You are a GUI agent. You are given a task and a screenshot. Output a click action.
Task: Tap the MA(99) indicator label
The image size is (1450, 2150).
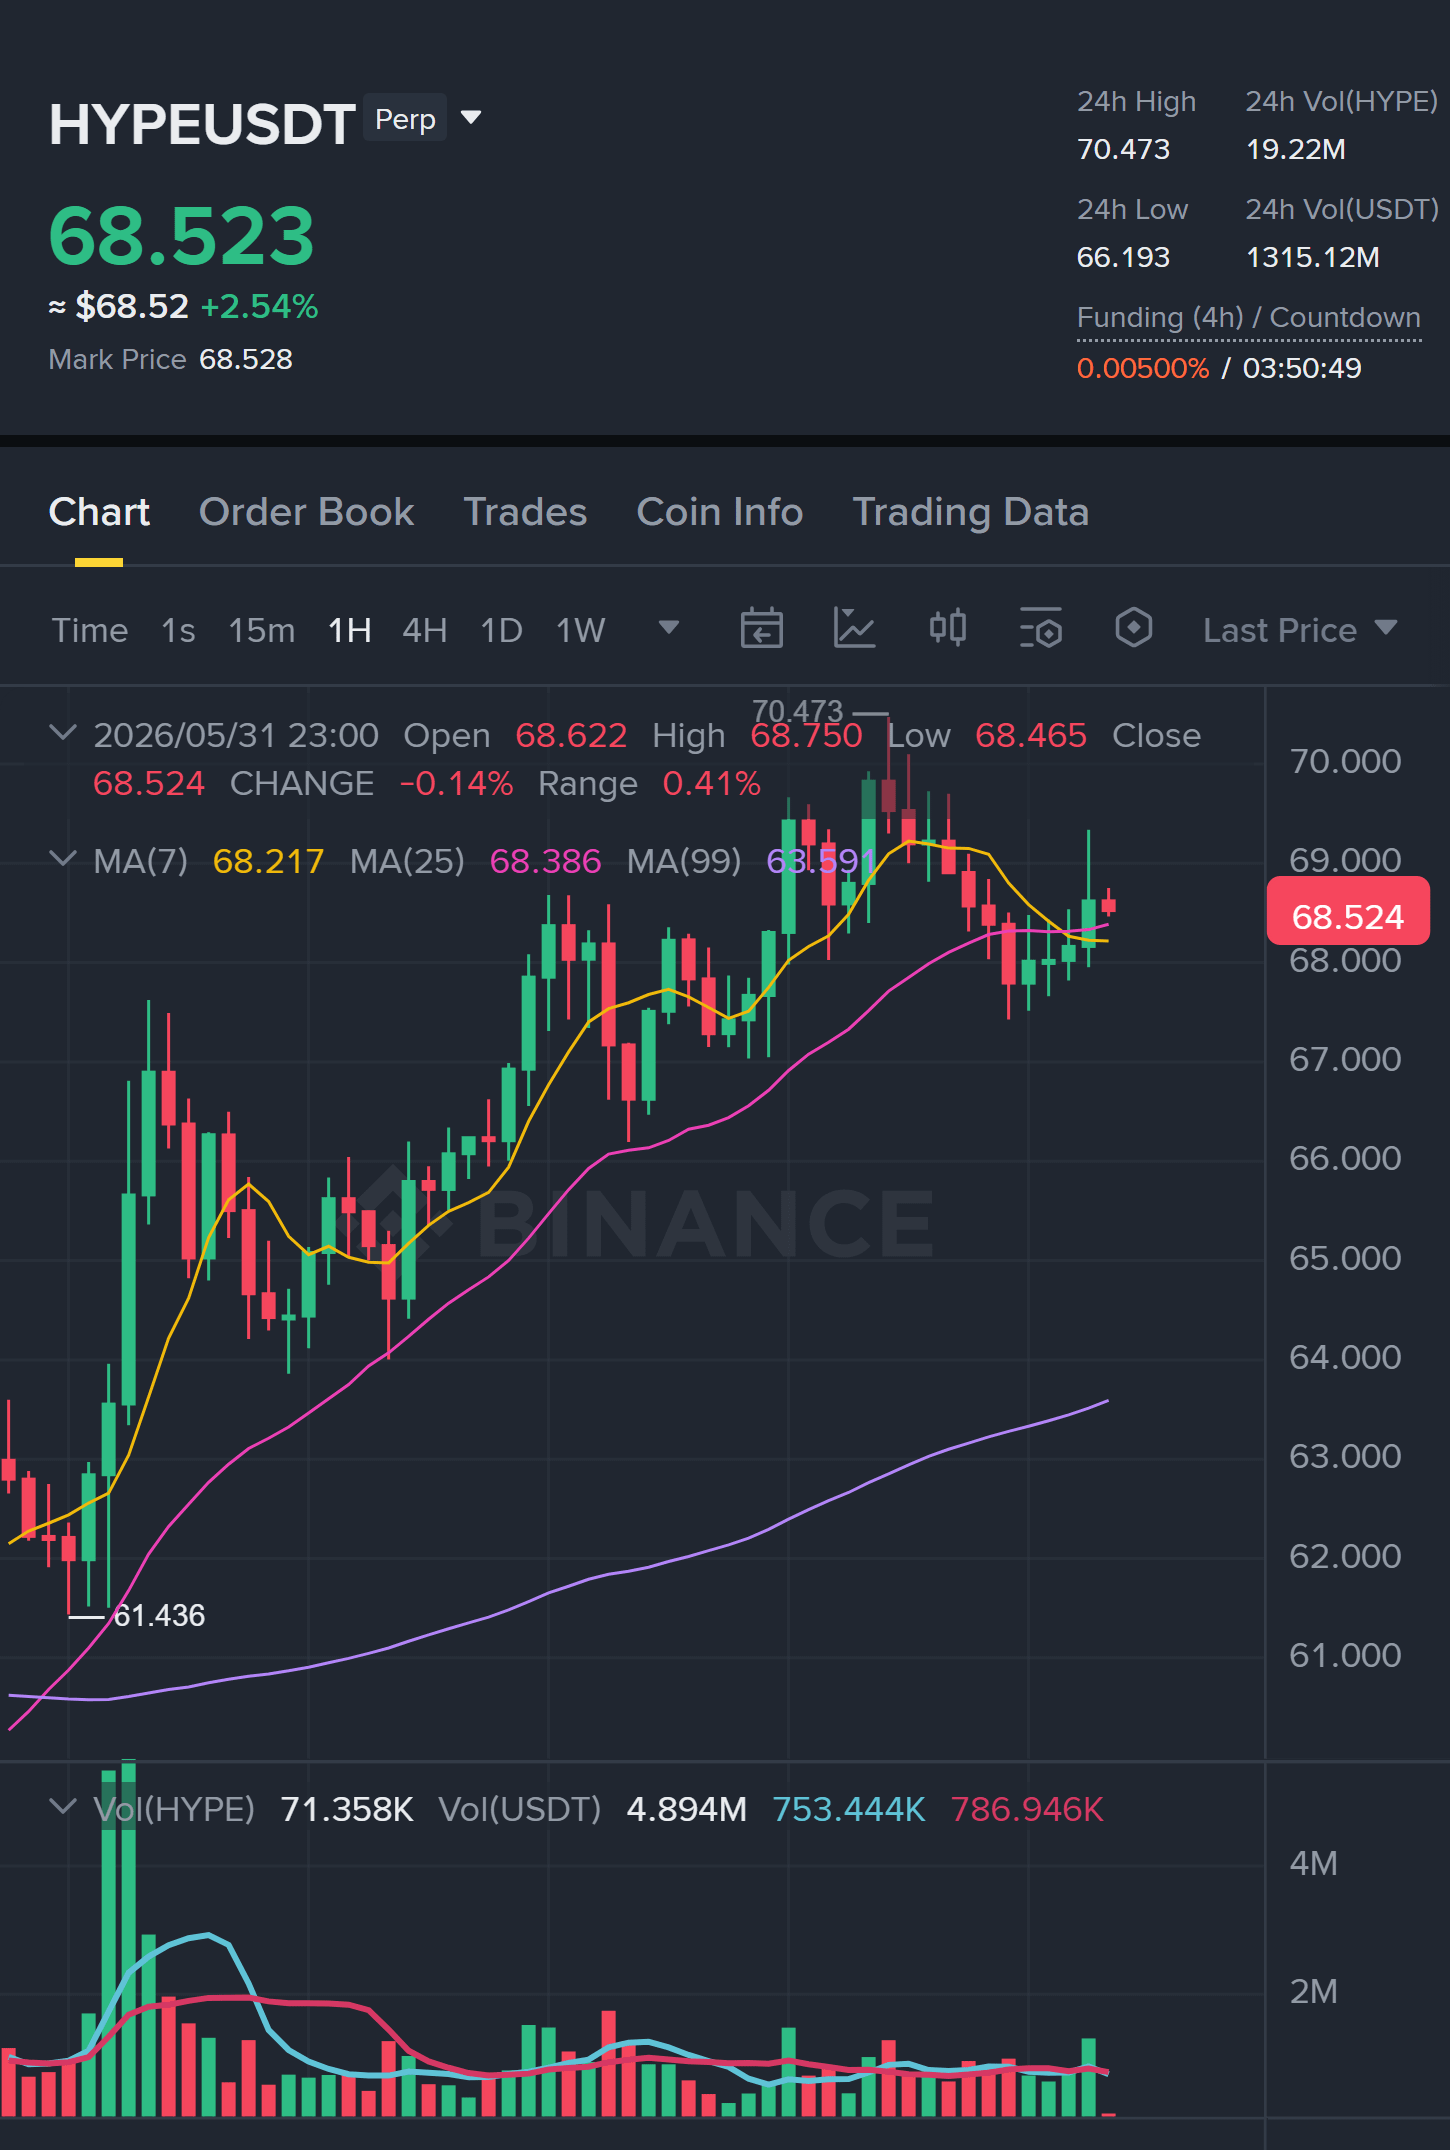click(684, 861)
